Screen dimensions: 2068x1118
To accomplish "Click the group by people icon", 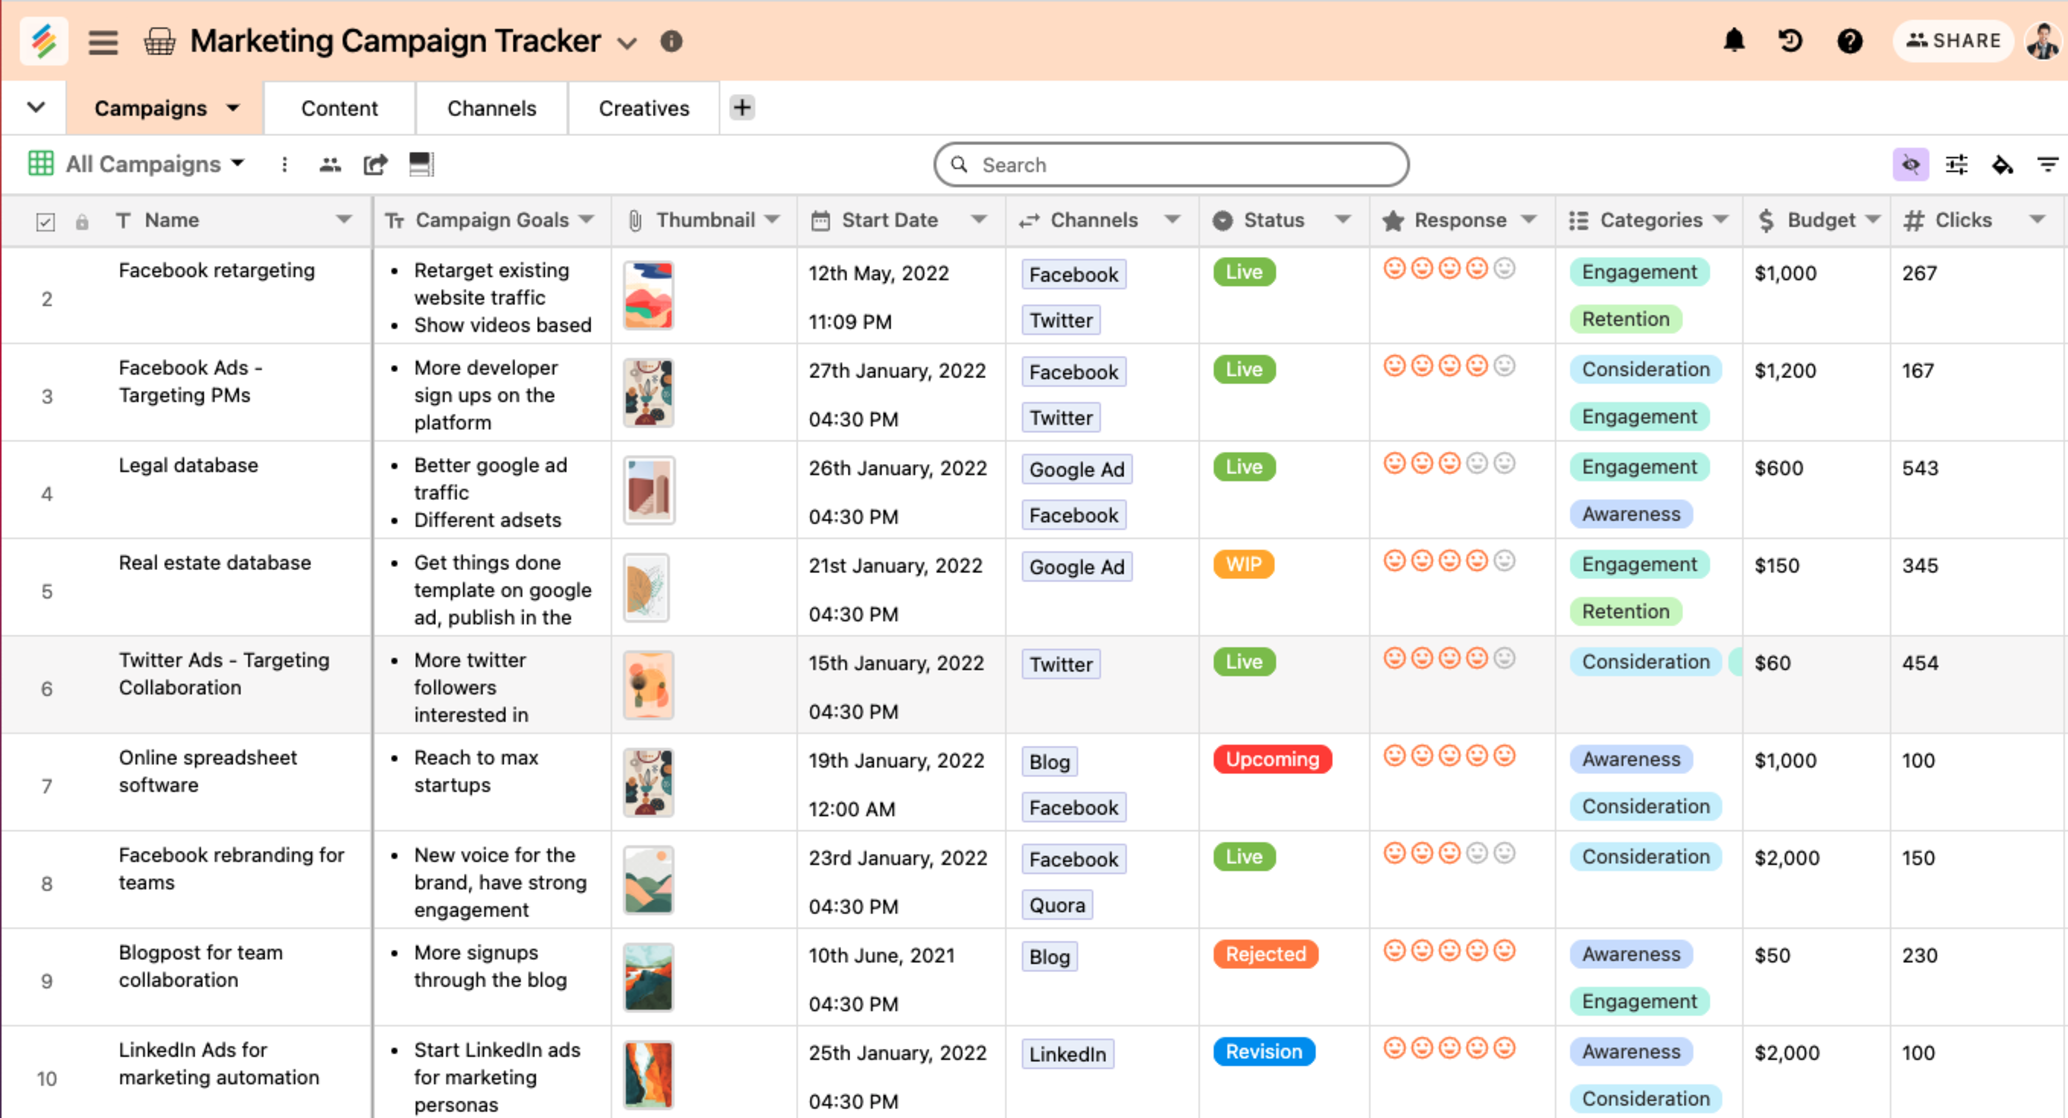I will [x=328, y=164].
